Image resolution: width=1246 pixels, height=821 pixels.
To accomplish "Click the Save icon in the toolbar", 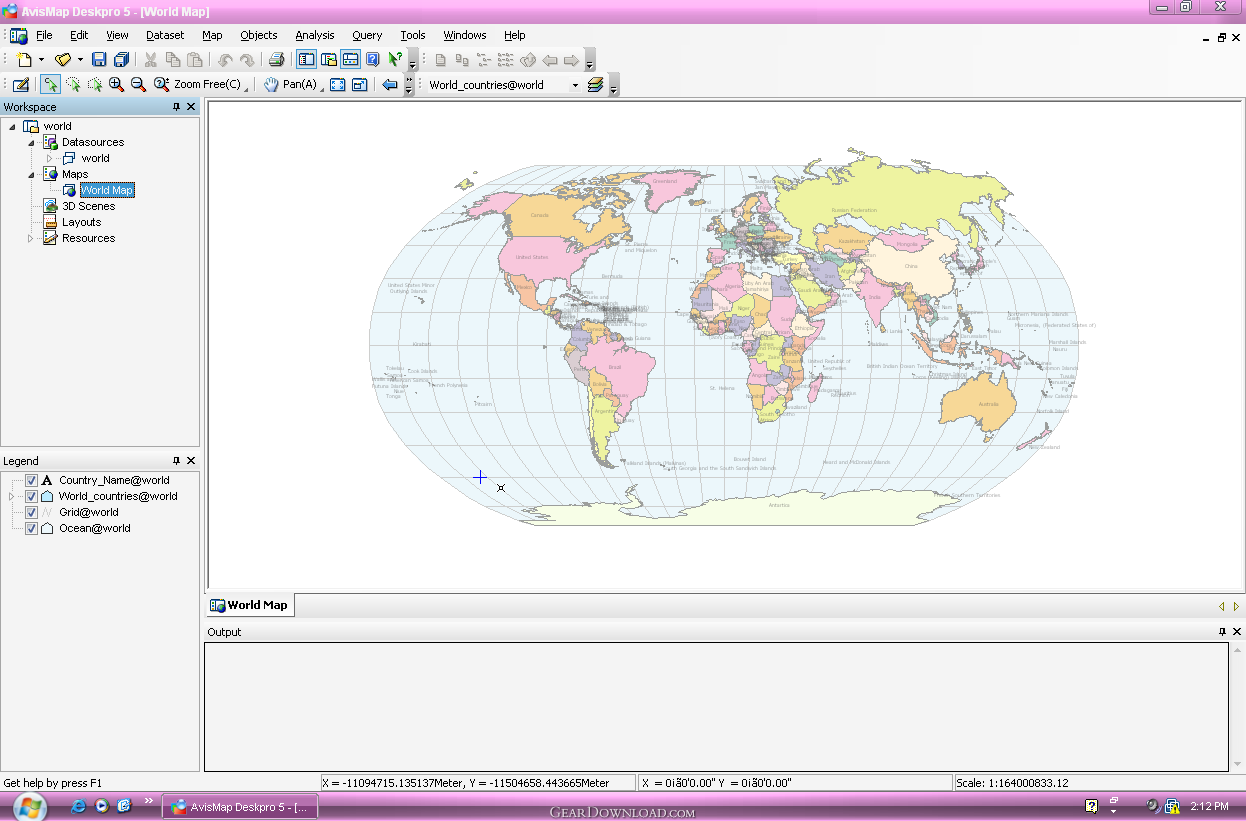I will [99, 60].
